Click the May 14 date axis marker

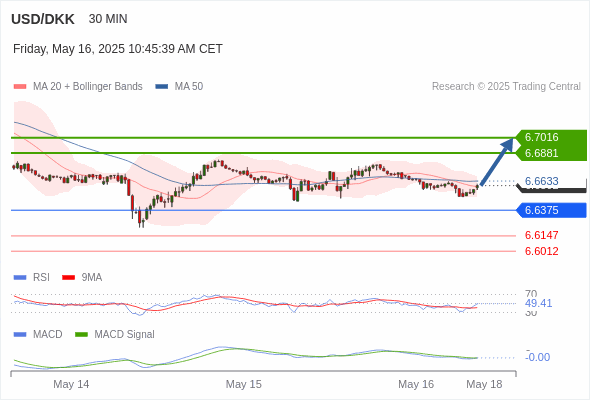[71, 384]
